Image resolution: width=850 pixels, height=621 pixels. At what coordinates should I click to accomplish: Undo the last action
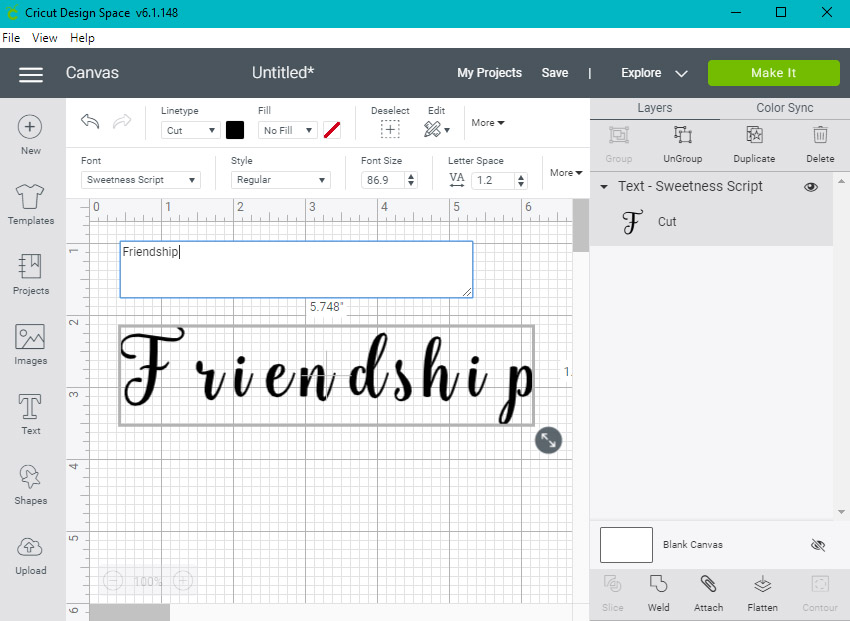tap(91, 121)
